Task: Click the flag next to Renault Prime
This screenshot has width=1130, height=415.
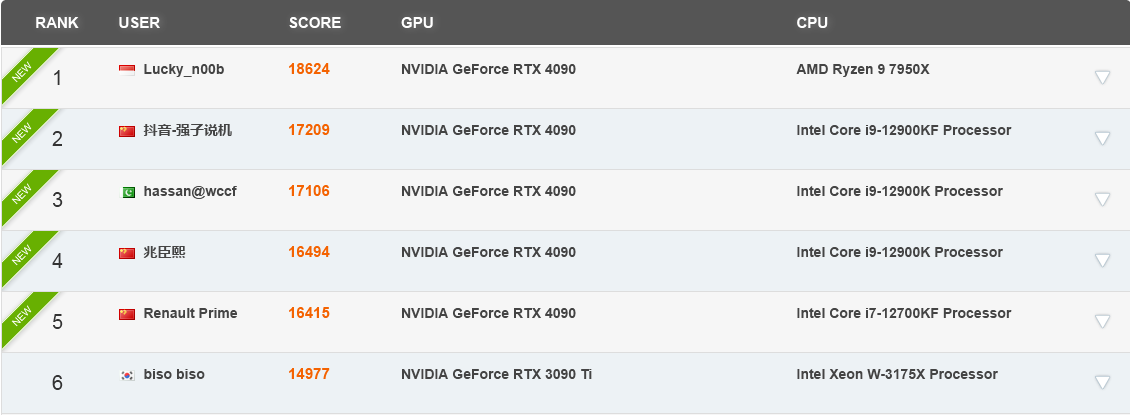Action: (x=127, y=314)
